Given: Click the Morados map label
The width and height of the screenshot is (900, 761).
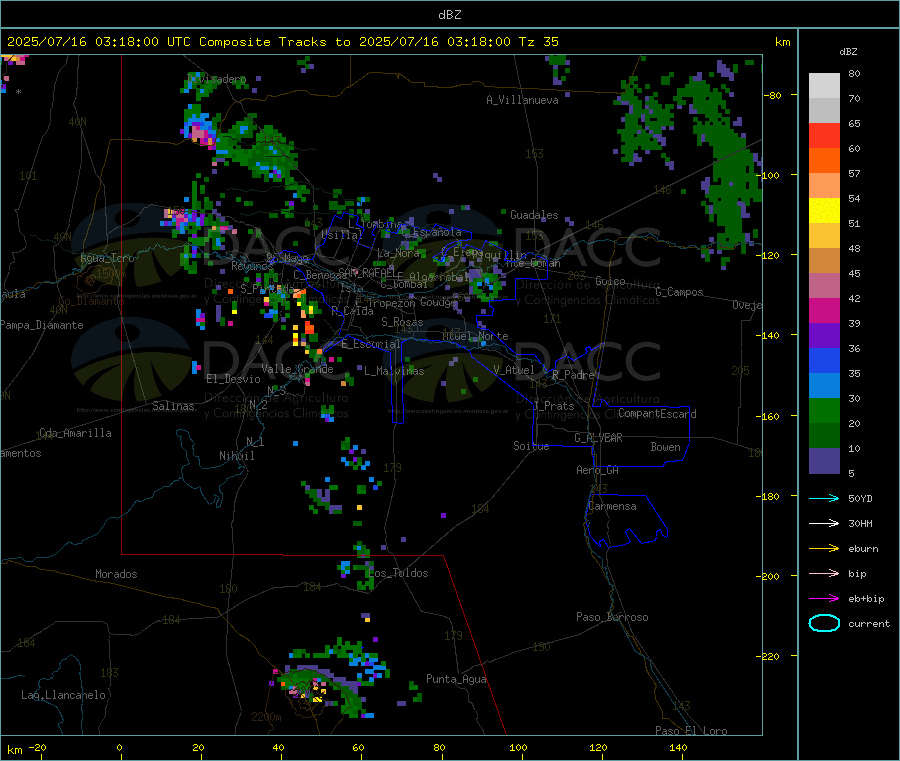Looking at the screenshot, I should 116,574.
